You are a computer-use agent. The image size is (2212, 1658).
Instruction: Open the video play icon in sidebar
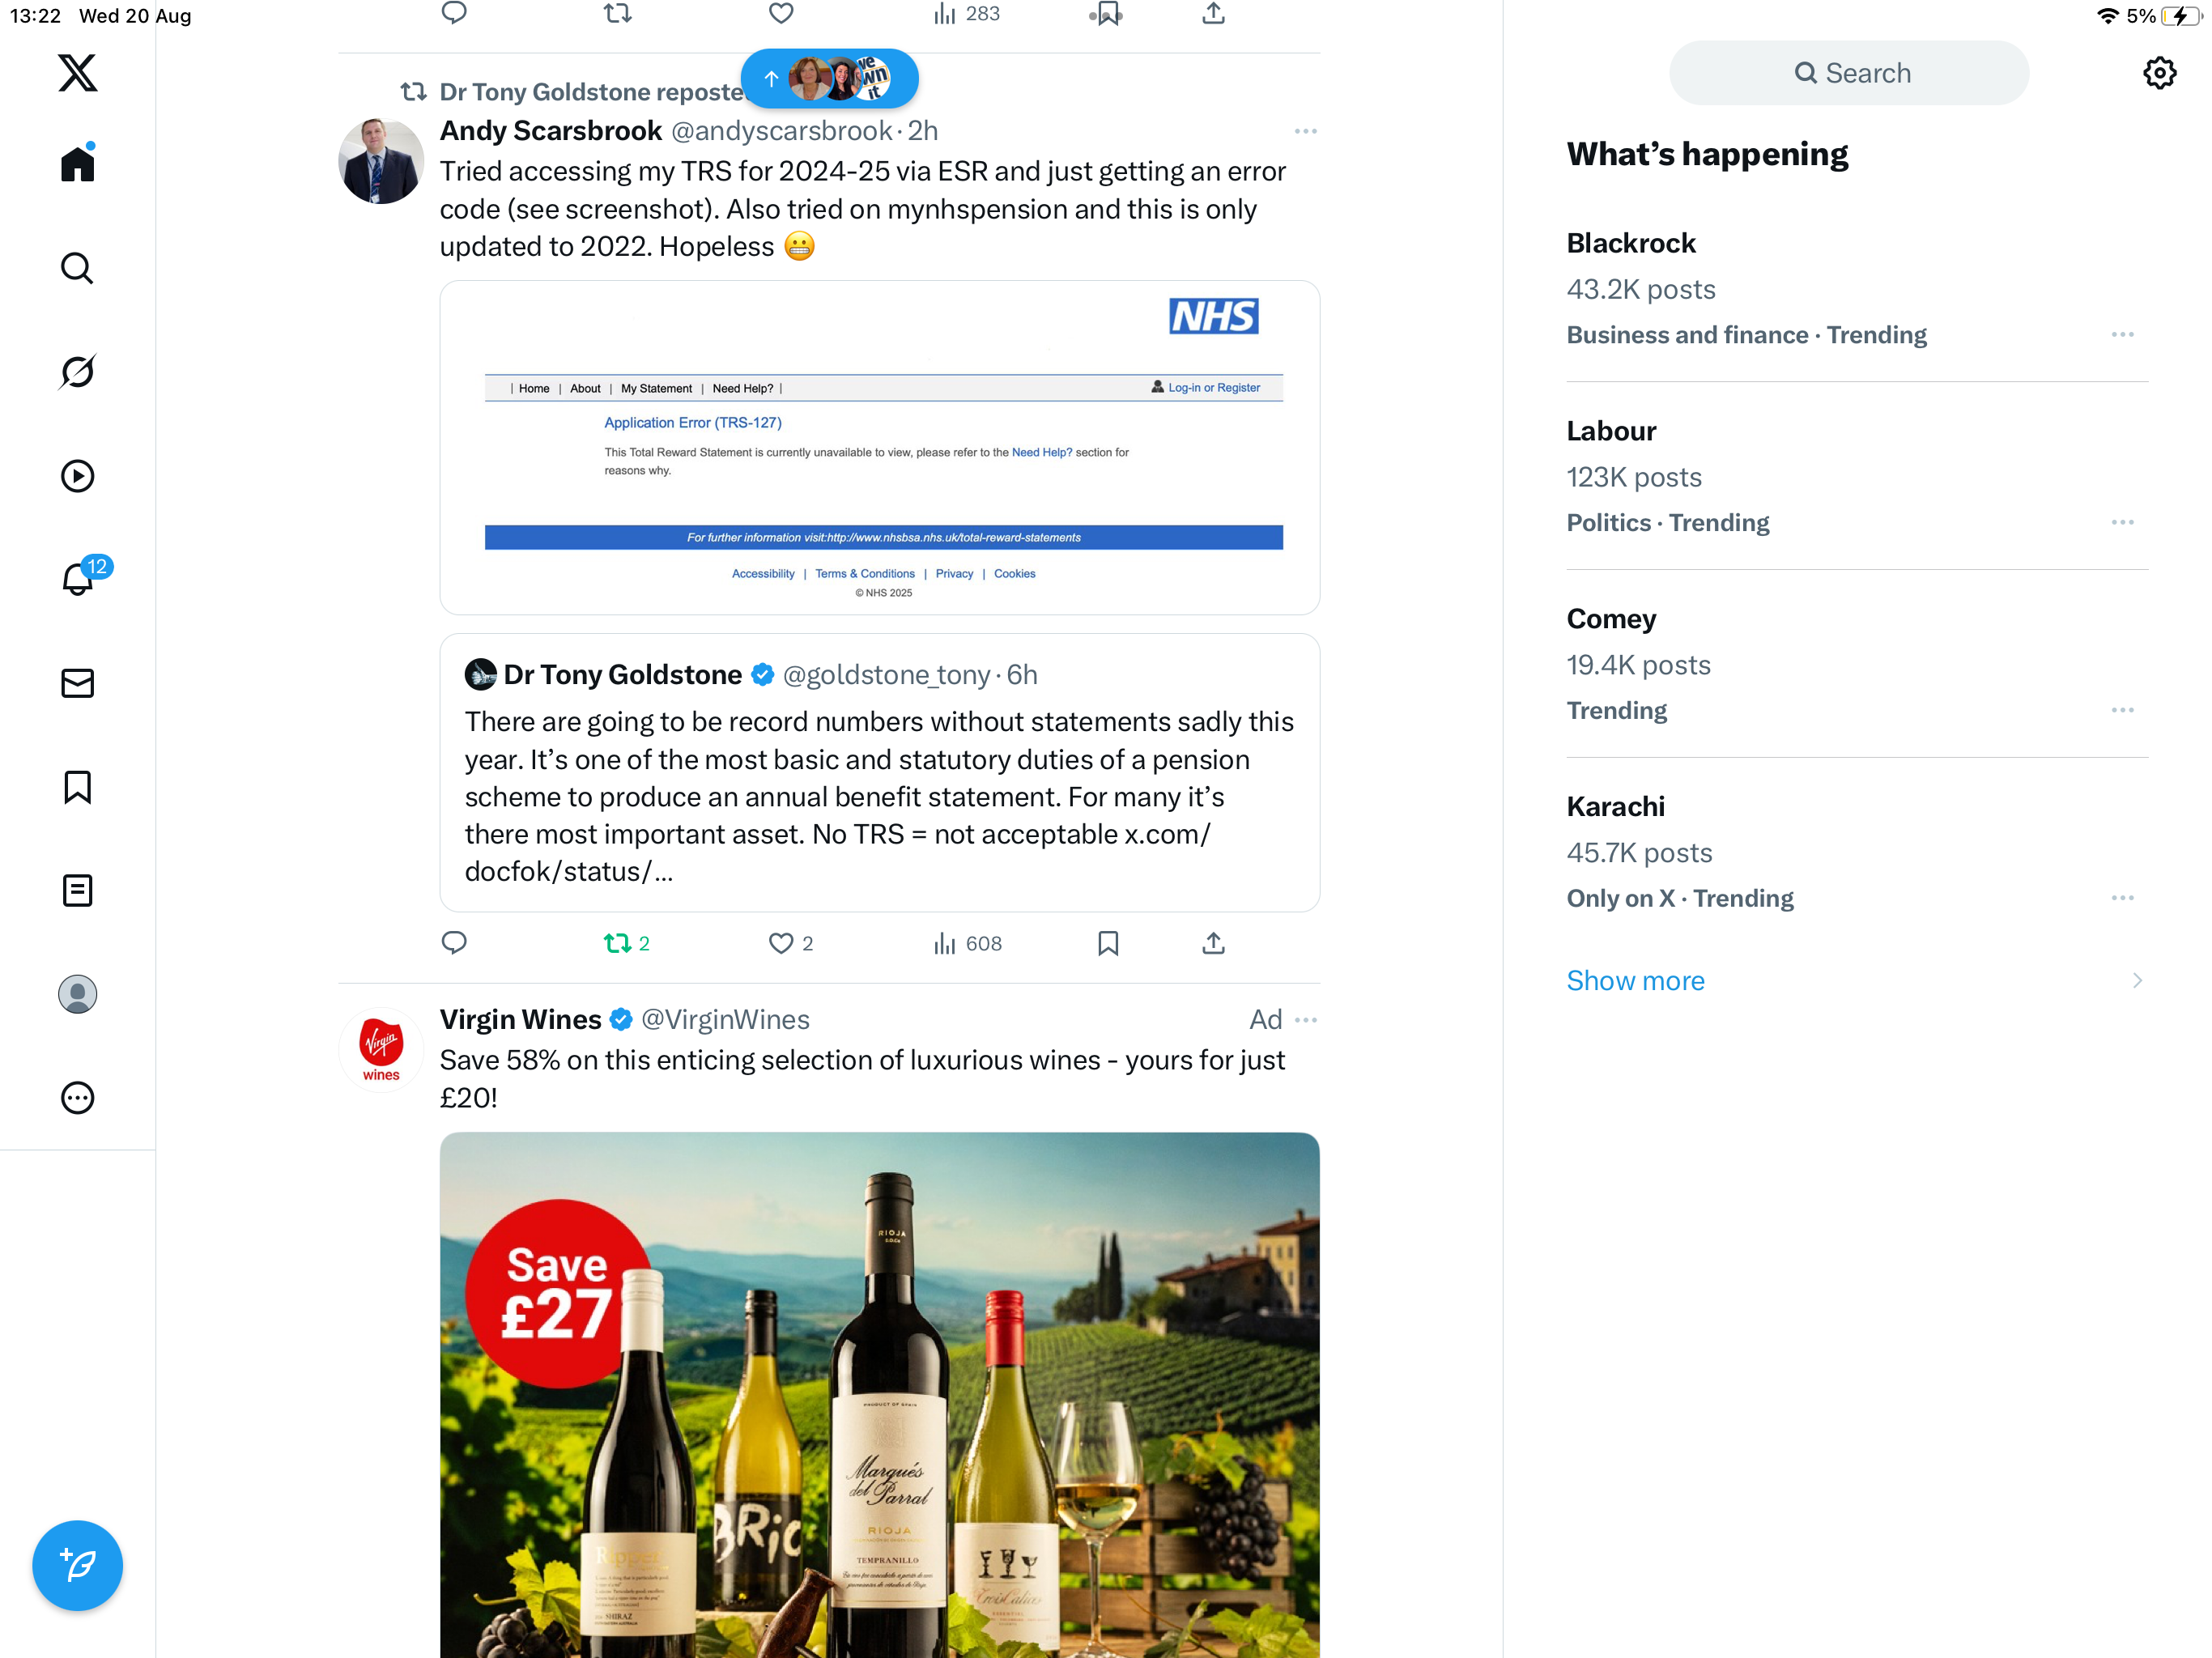coord(77,476)
